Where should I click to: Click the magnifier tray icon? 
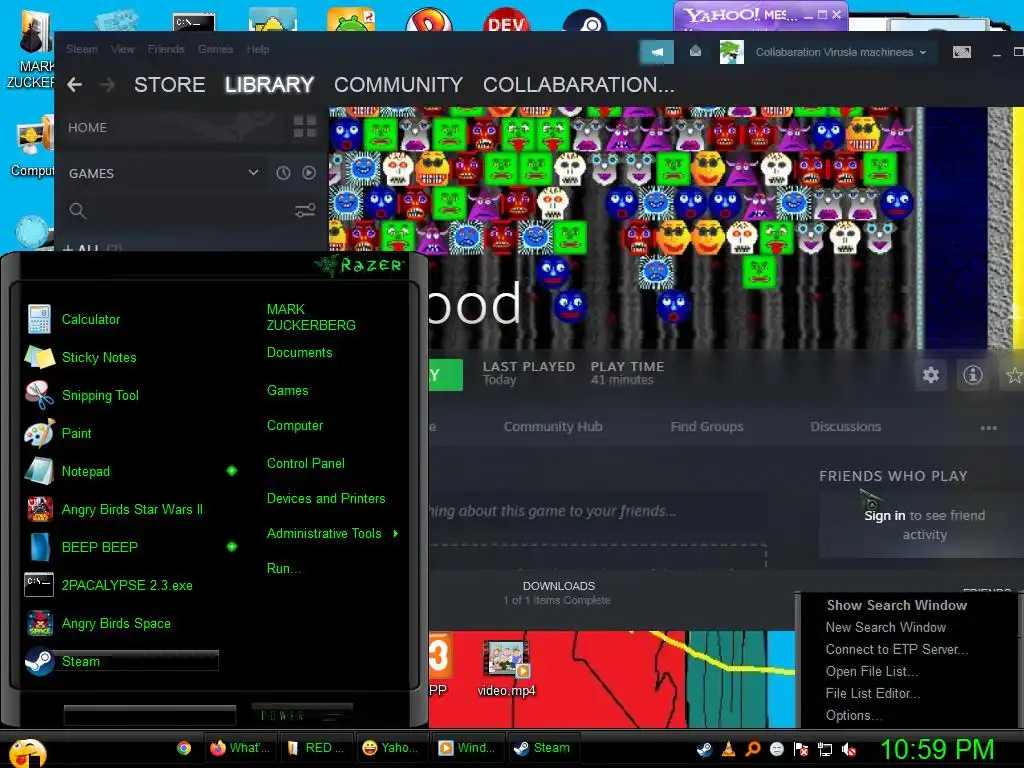tap(753, 749)
